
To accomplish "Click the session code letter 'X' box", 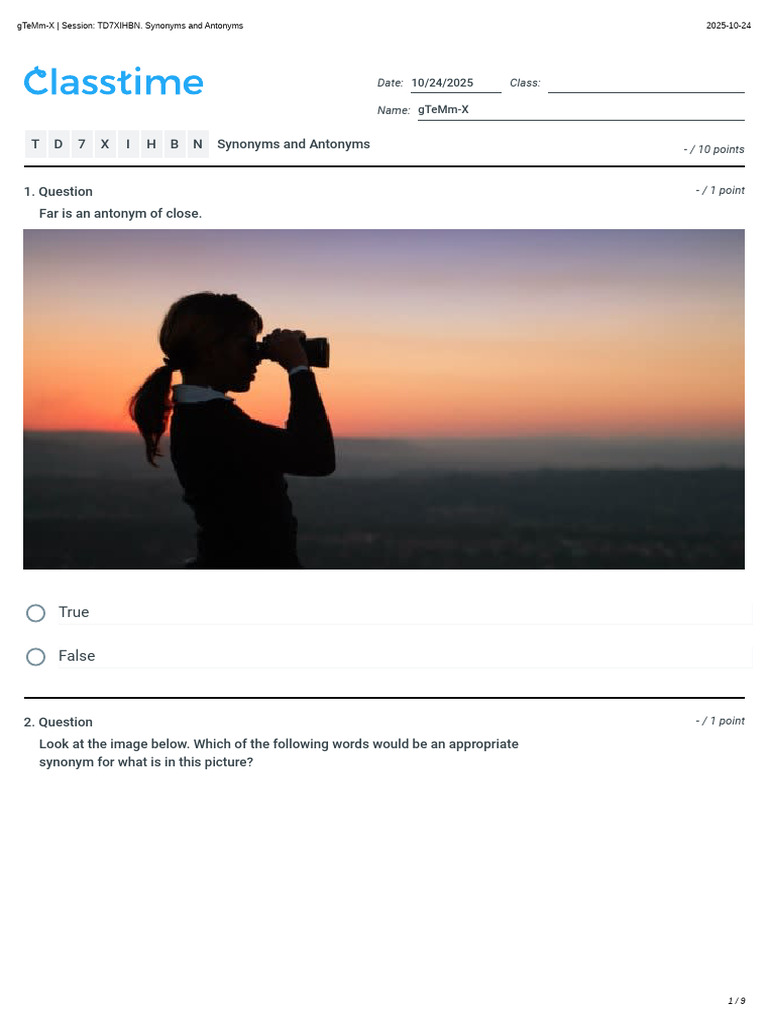I will (x=104, y=144).
